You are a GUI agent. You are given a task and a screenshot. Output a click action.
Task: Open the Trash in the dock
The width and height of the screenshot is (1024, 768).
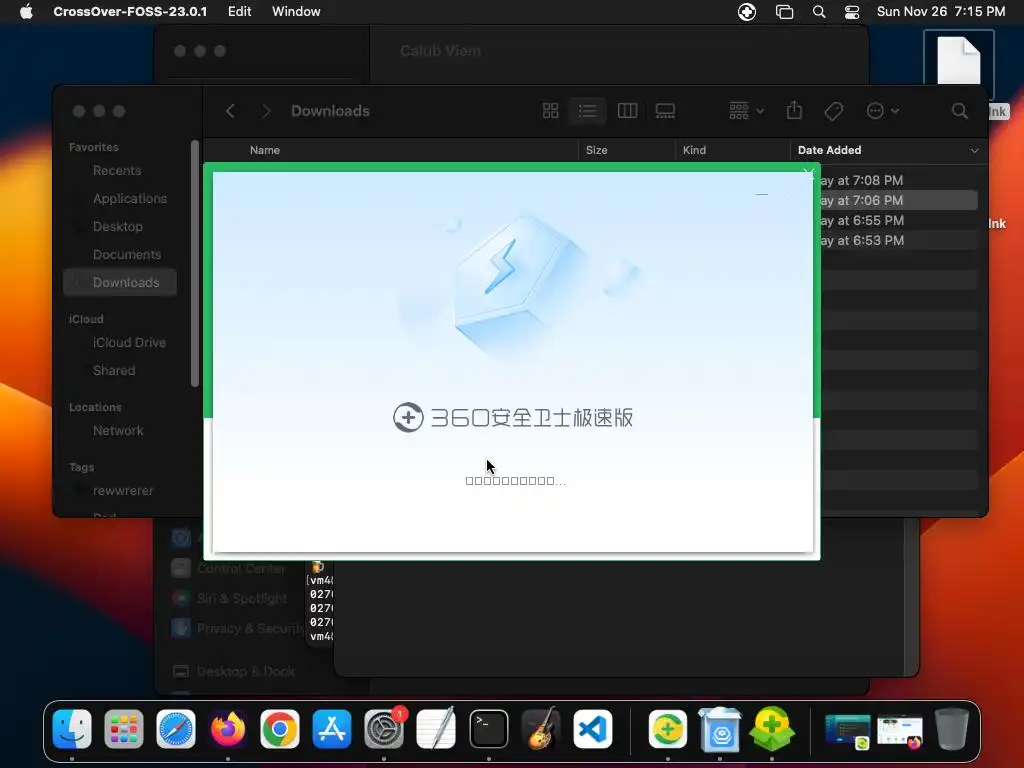tap(952, 729)
